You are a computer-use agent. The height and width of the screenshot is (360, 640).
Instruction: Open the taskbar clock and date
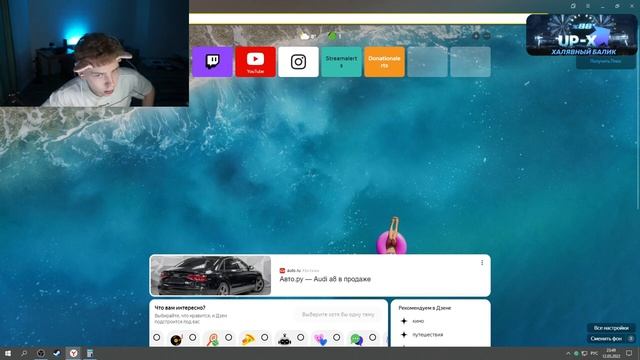(611, 353)
